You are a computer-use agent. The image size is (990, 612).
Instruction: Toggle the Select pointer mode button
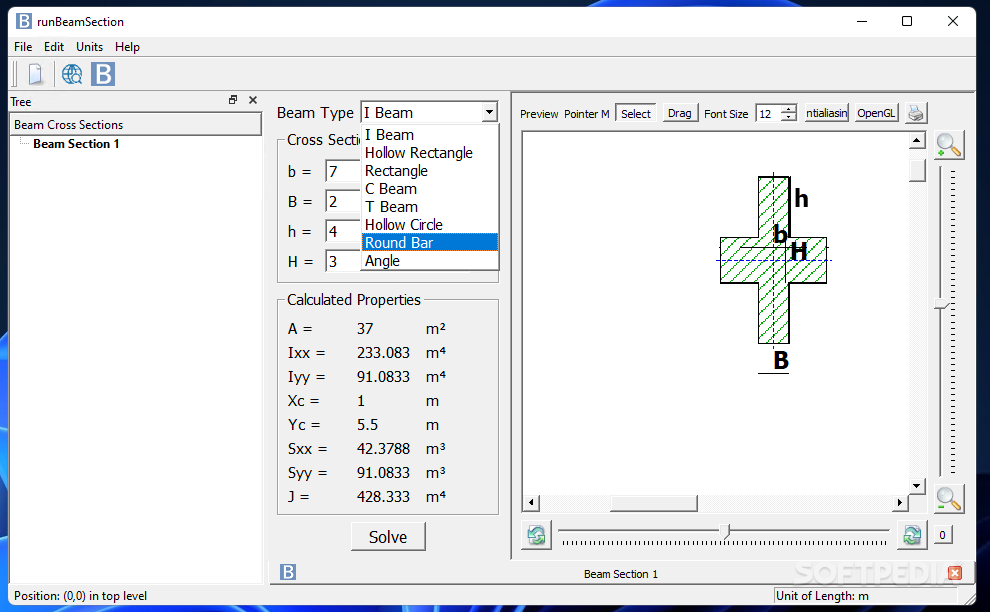coord(635,114)
